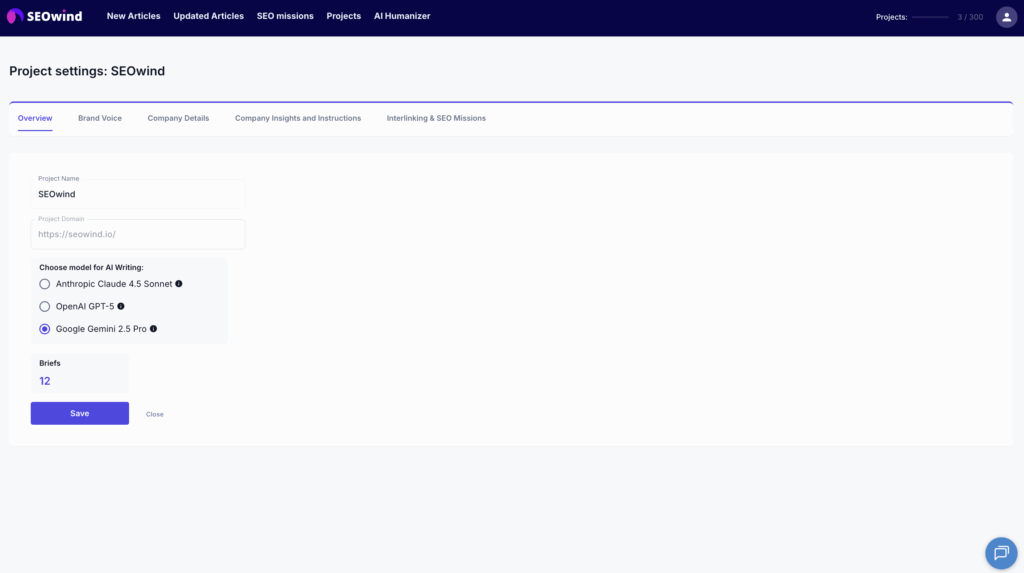Screen dimensions: 1024x573
Task: Click the Briefs count 12
Action: pyautogui.click(x=44, y=381)
